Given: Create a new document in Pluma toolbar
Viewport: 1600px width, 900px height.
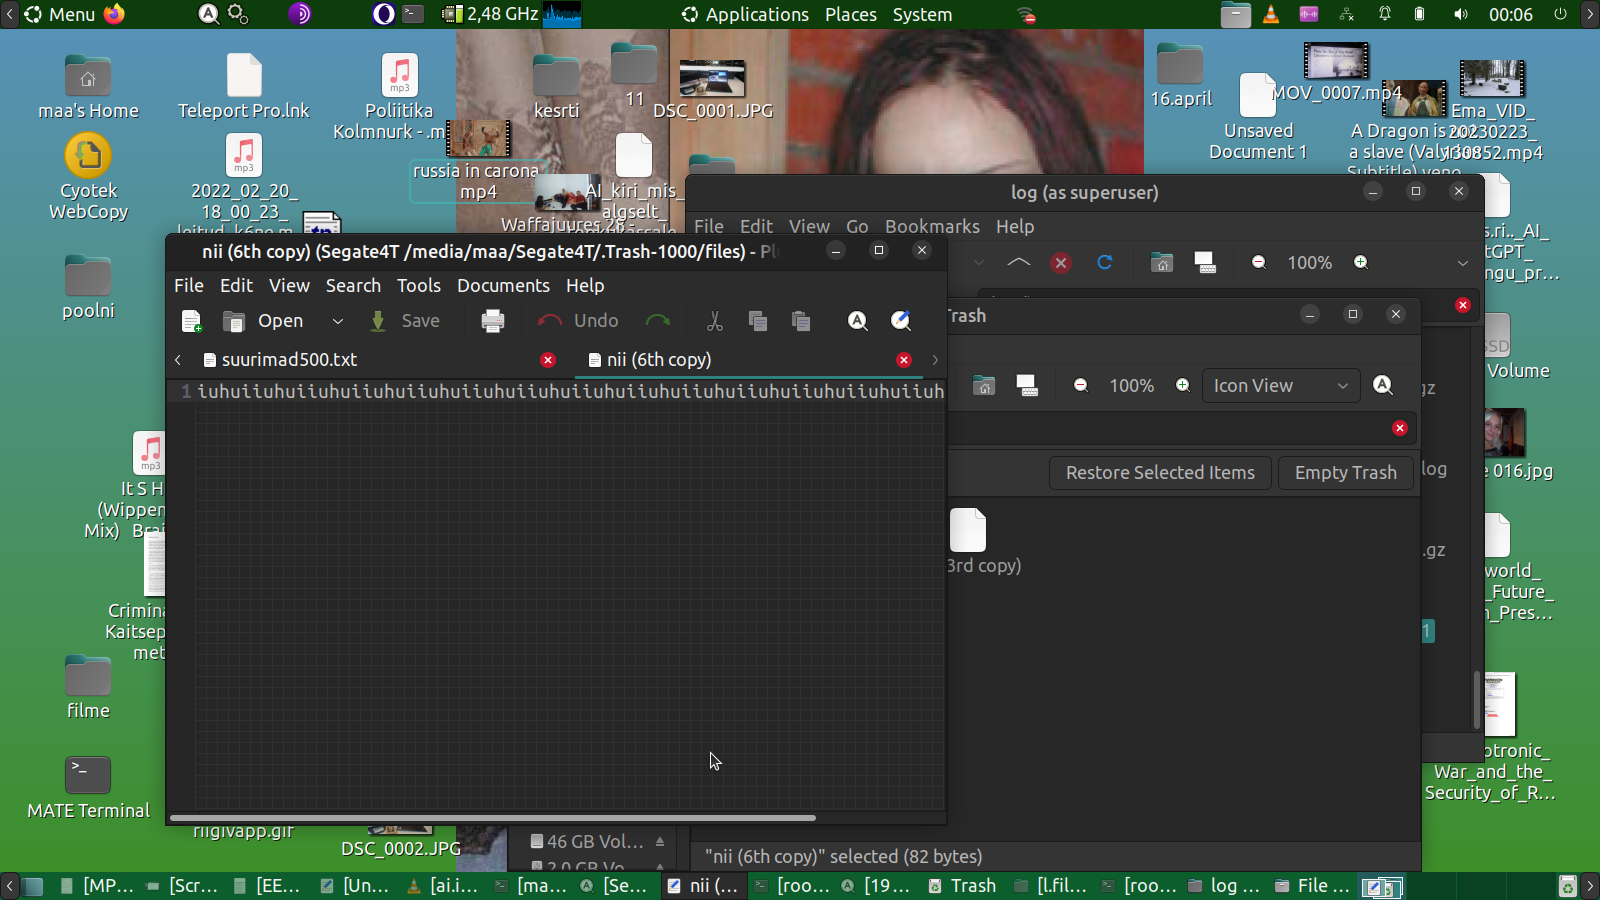Looking at the screenshot, I should [191, 321].
